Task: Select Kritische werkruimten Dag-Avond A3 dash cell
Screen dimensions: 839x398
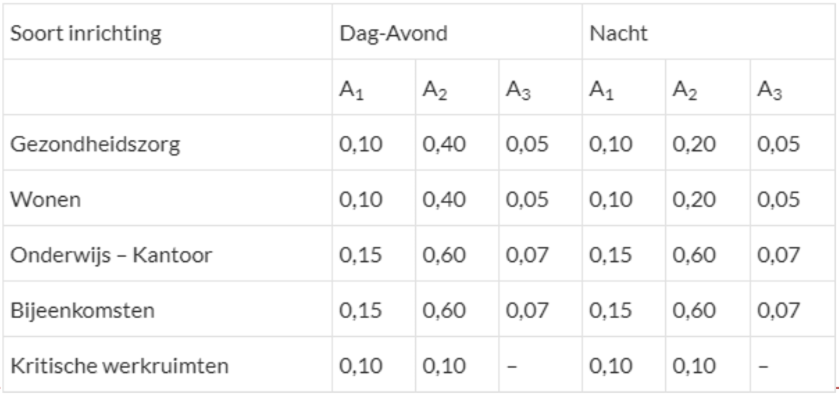Action: coord(540,365)
